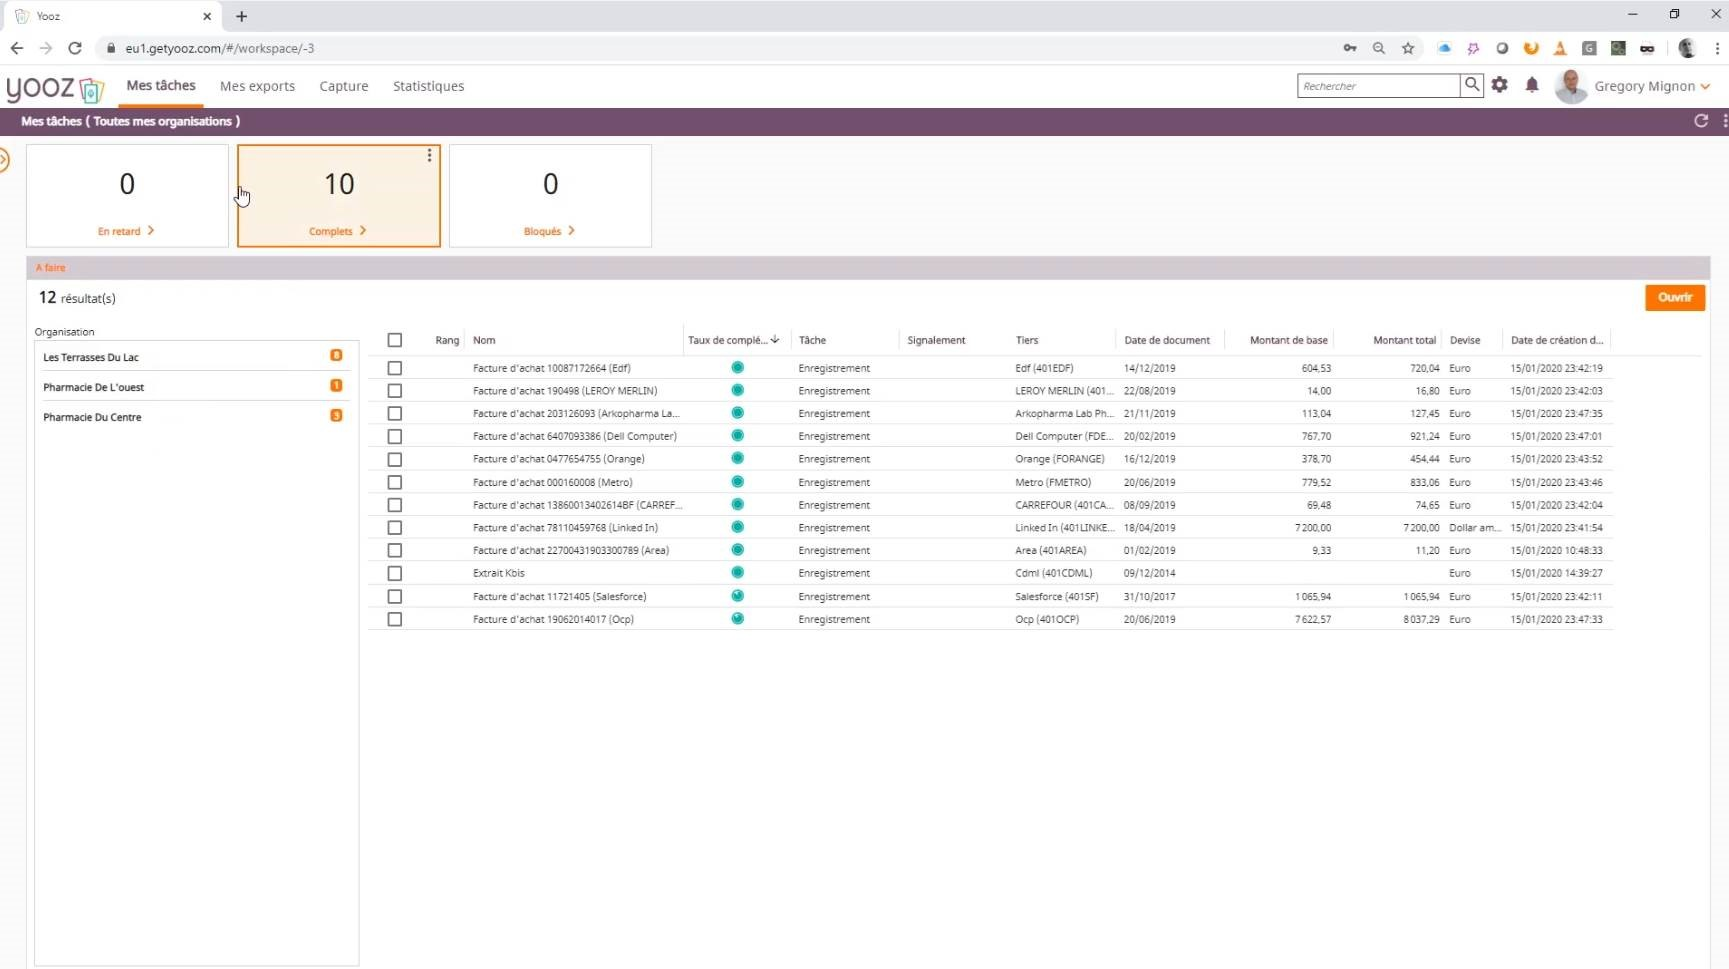The image size is (1729, 969).
Task: Click the search magnifier button
Action: 1472,85
